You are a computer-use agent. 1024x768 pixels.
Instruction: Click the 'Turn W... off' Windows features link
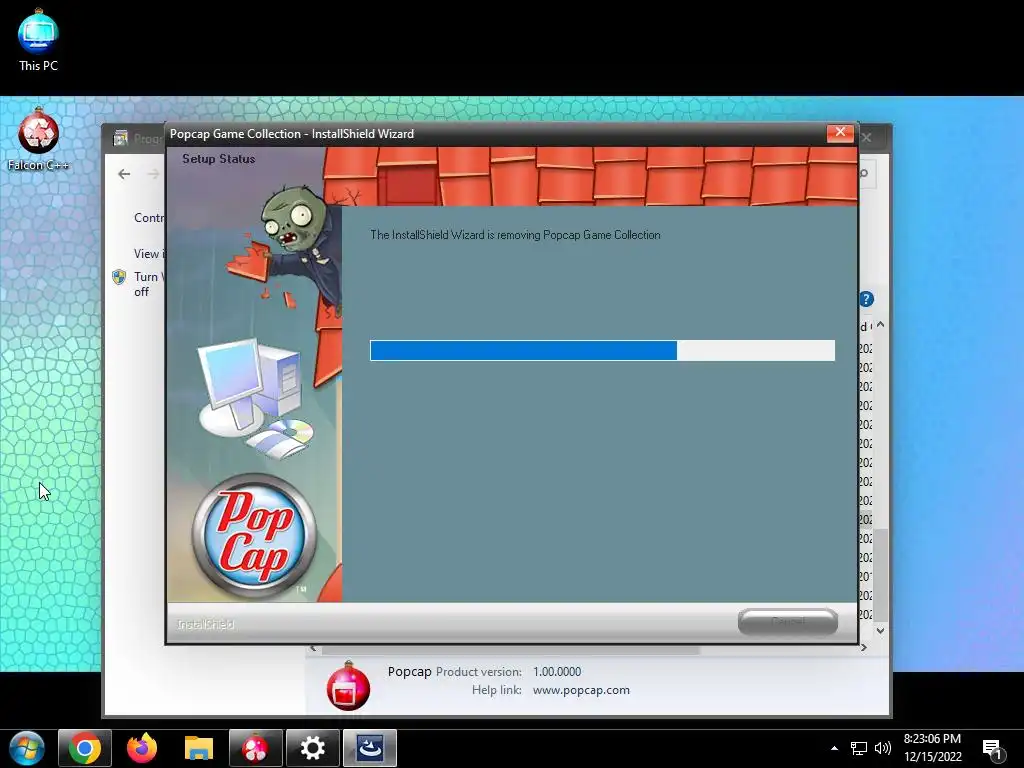pos(149,284)
